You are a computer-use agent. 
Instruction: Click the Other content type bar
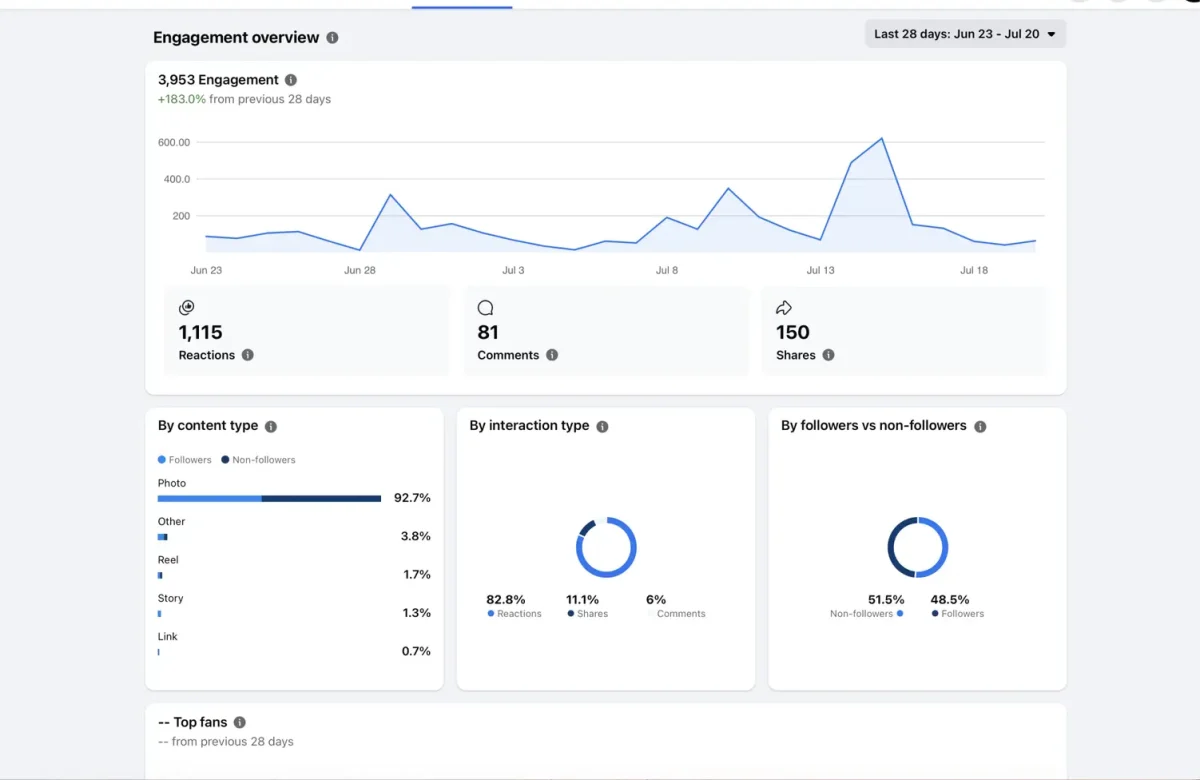[162, 537]
